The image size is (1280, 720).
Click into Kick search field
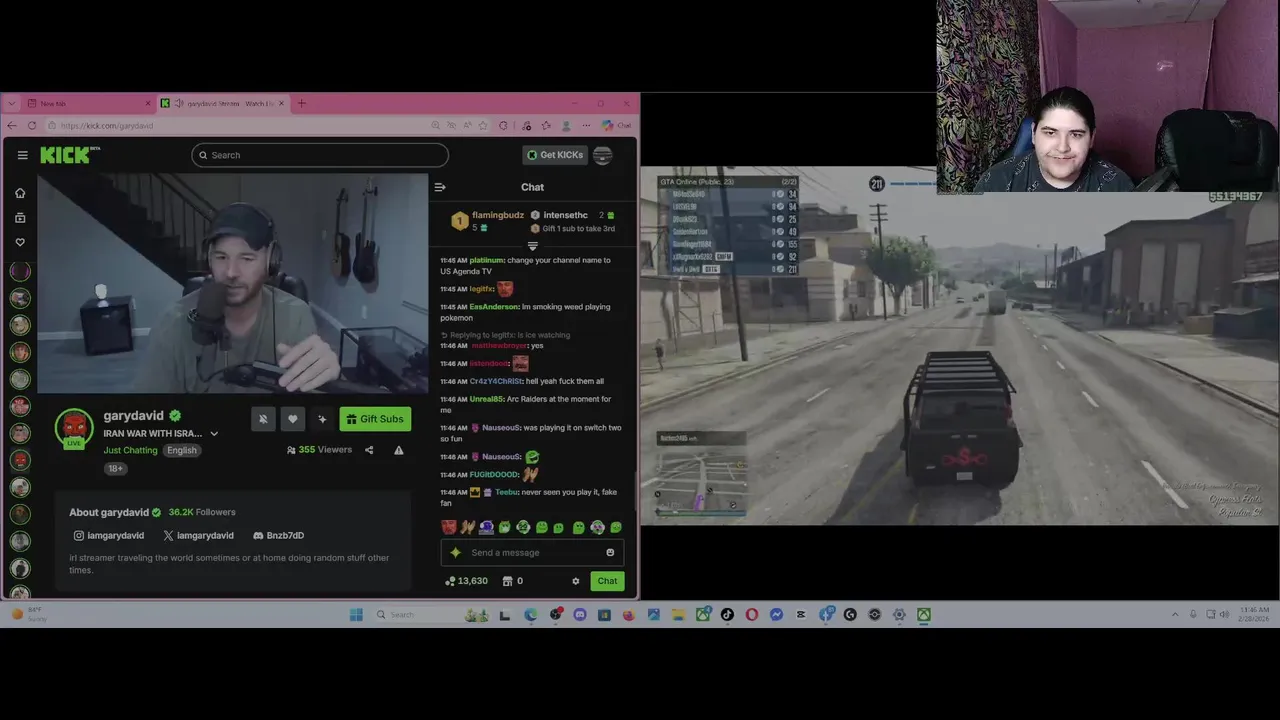[x=320, y=155]
